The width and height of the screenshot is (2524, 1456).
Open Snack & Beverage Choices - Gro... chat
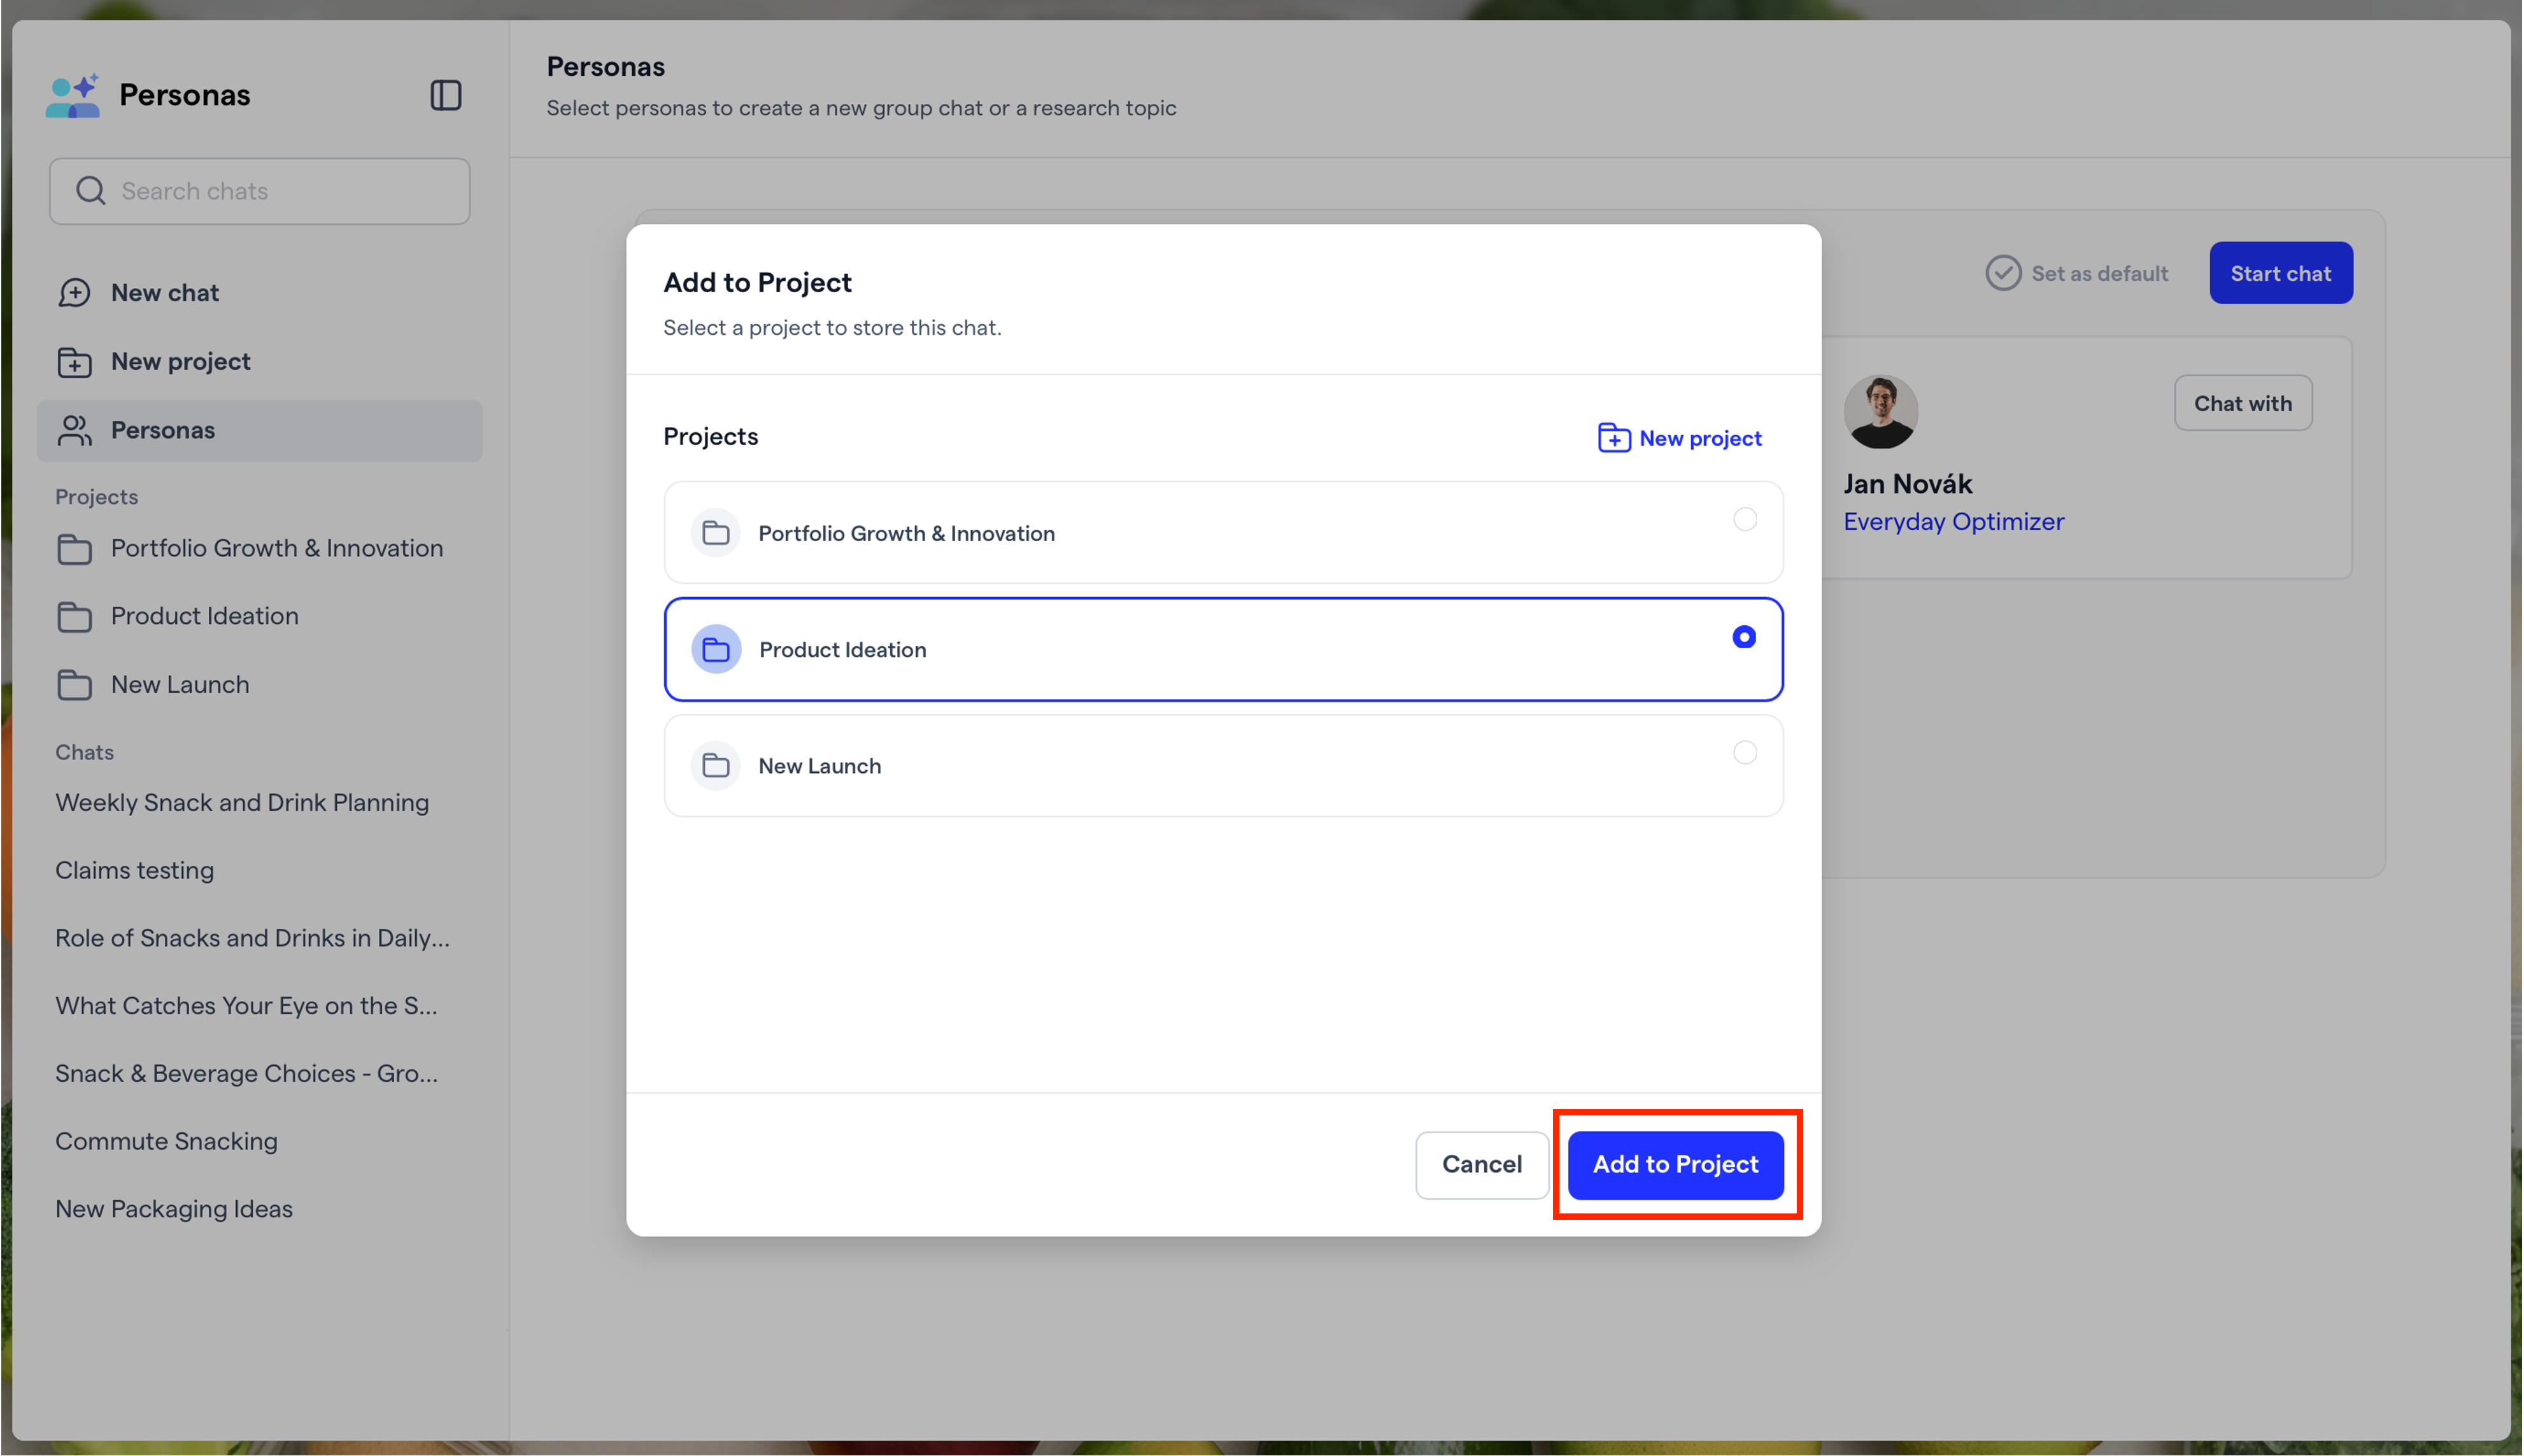coord(247,1074)
